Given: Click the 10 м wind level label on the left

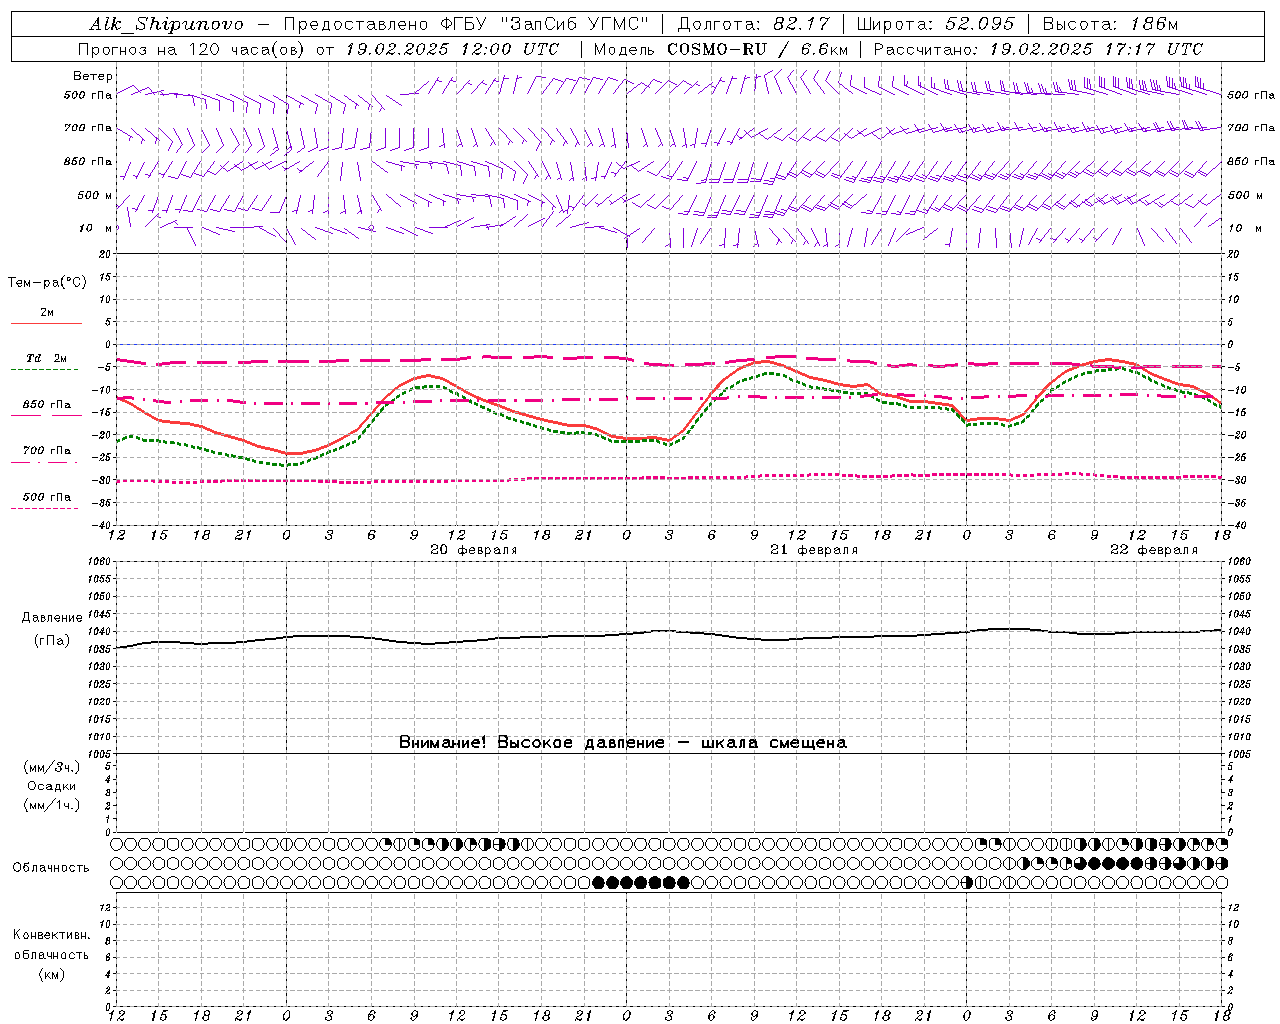Looking at the screenshot, I should 96,229.
